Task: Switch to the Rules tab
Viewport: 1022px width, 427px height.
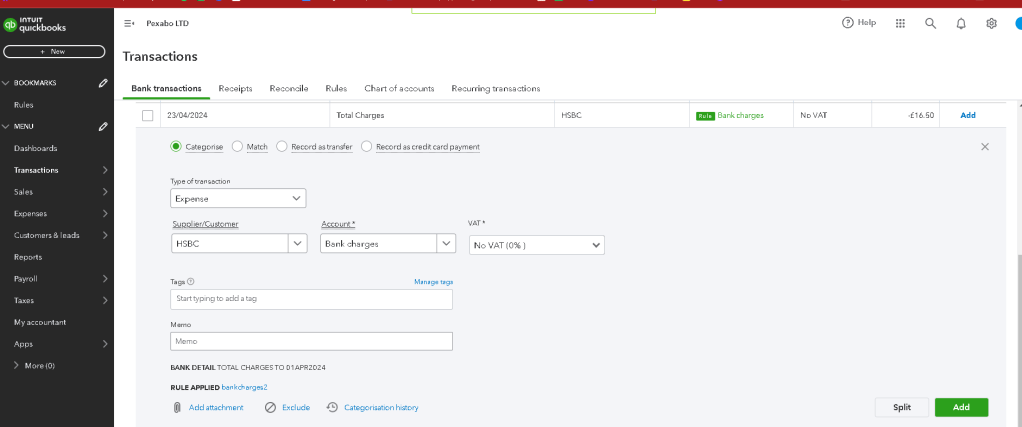Action: pos(336,89)
